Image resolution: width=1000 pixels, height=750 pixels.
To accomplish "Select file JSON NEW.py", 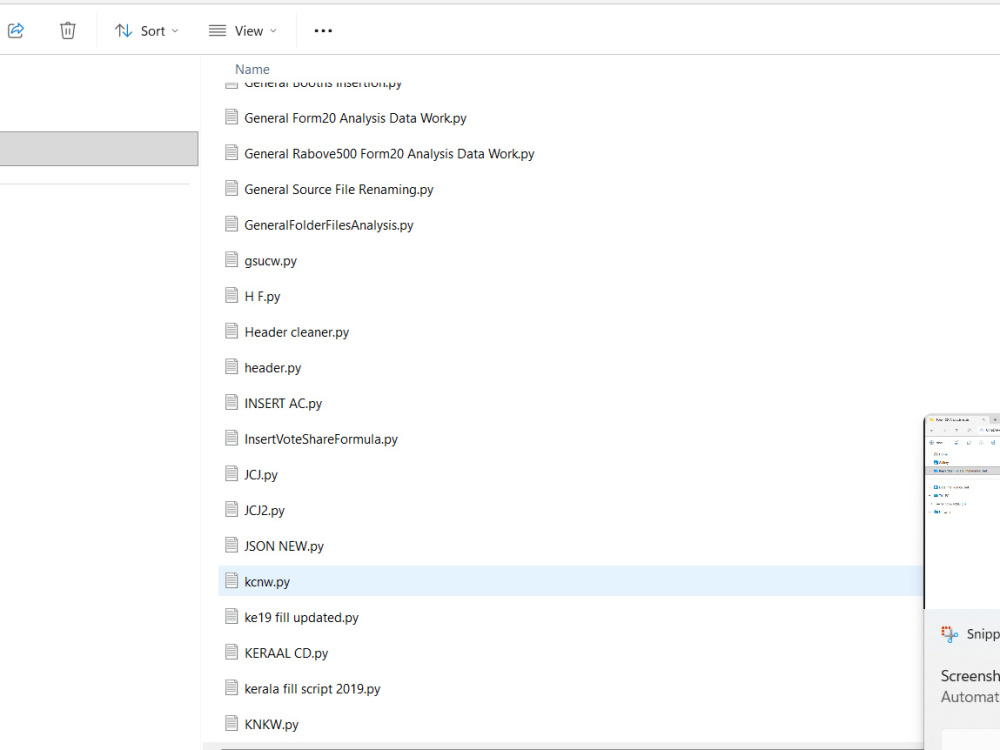I will pyautogui.click(x=284, y=547).
